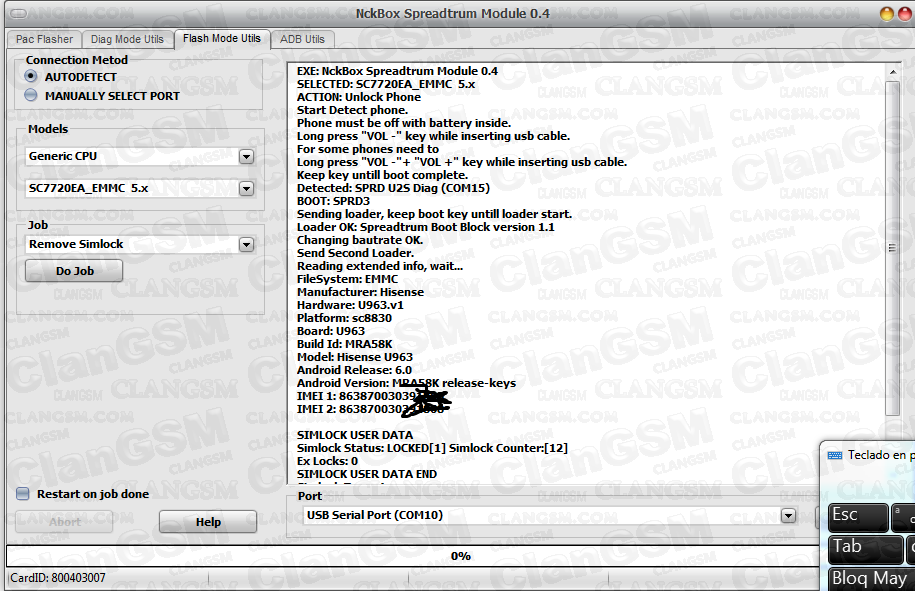The height and width of the screenshot is (591, 915).
Task: Click the ACTION: Unlock Phone log line
Action: click(x=359, y=97)
